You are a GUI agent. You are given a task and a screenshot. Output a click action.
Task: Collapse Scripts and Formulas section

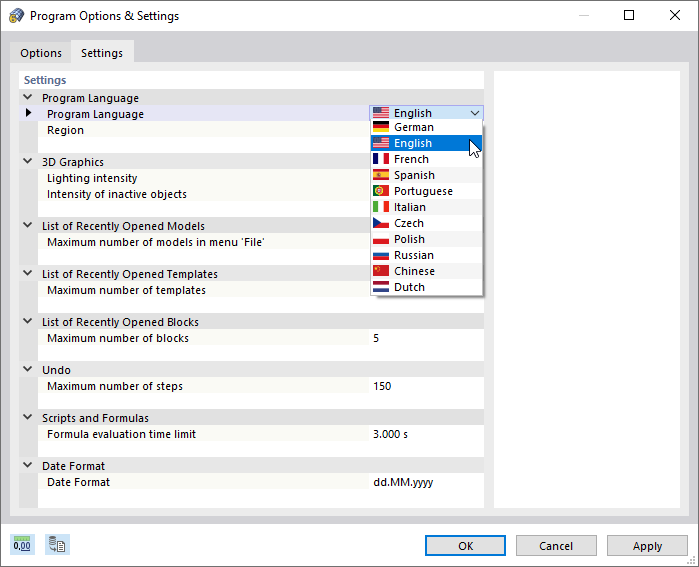pyautogui.click(x=27, y=418)
